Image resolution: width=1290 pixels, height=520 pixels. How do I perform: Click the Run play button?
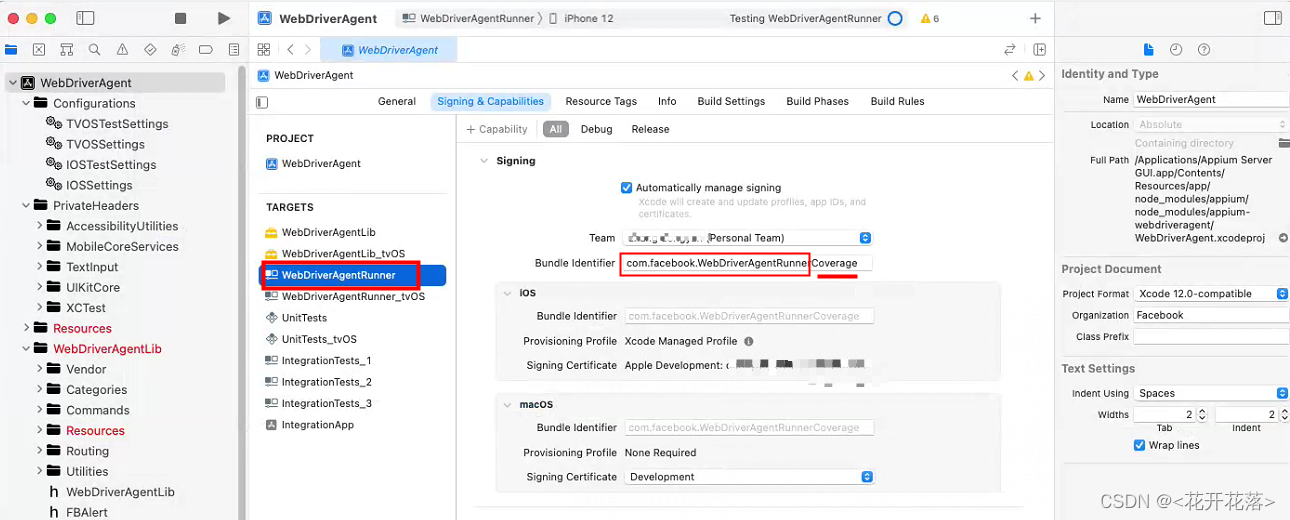223,18
